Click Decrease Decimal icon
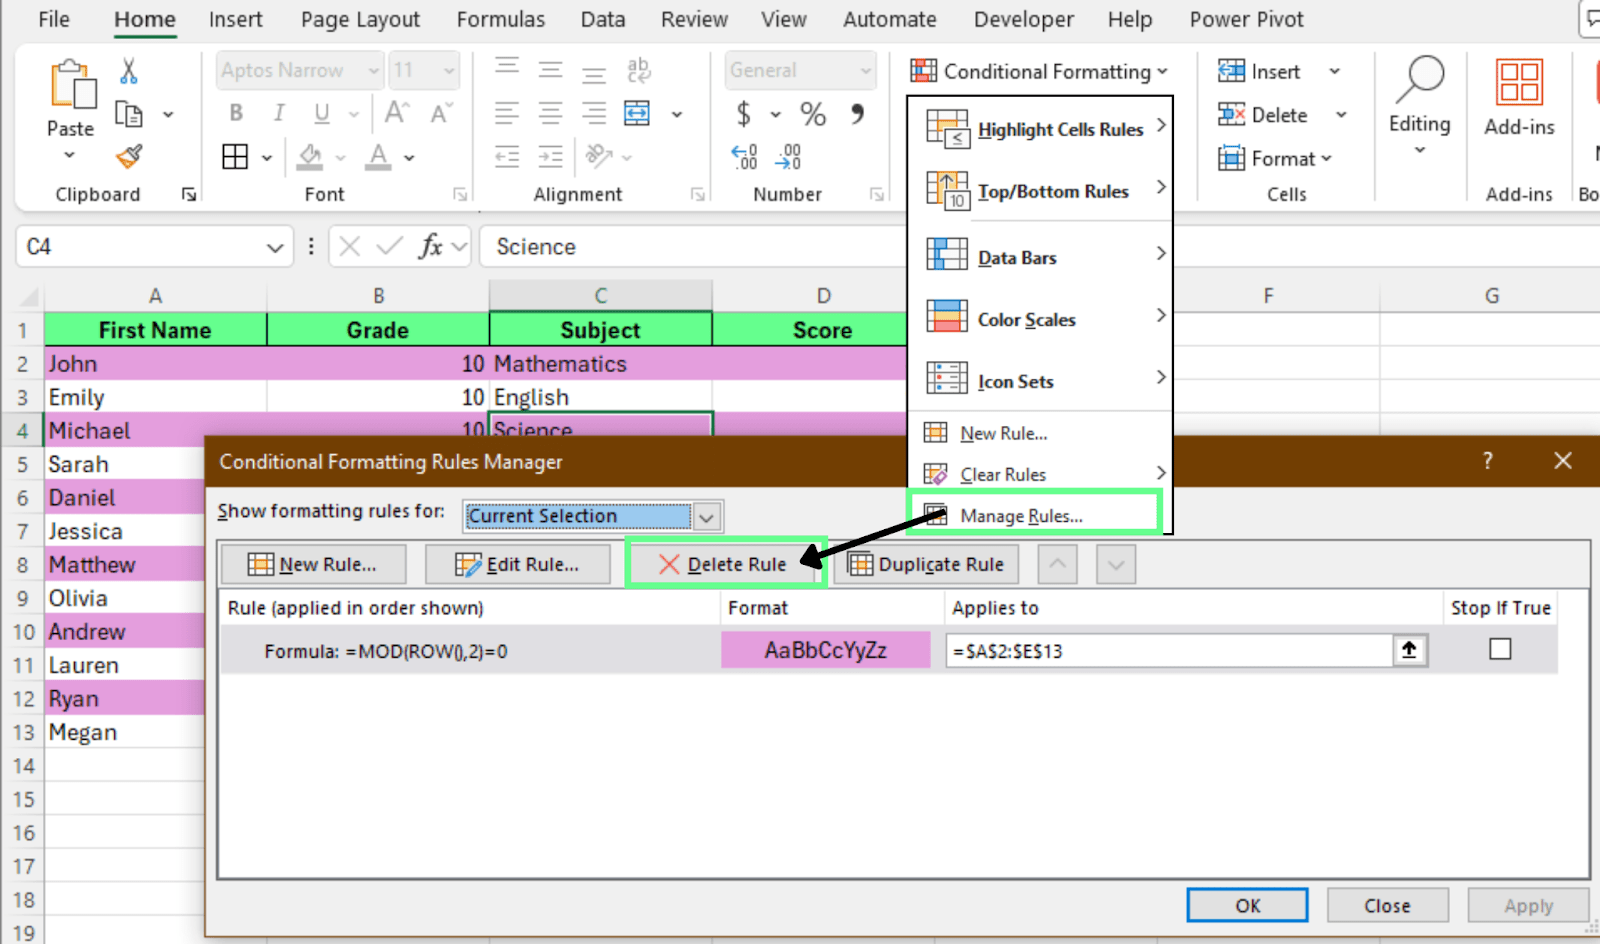The width and height of the screenshot is (1600, 944). (789, 157)
